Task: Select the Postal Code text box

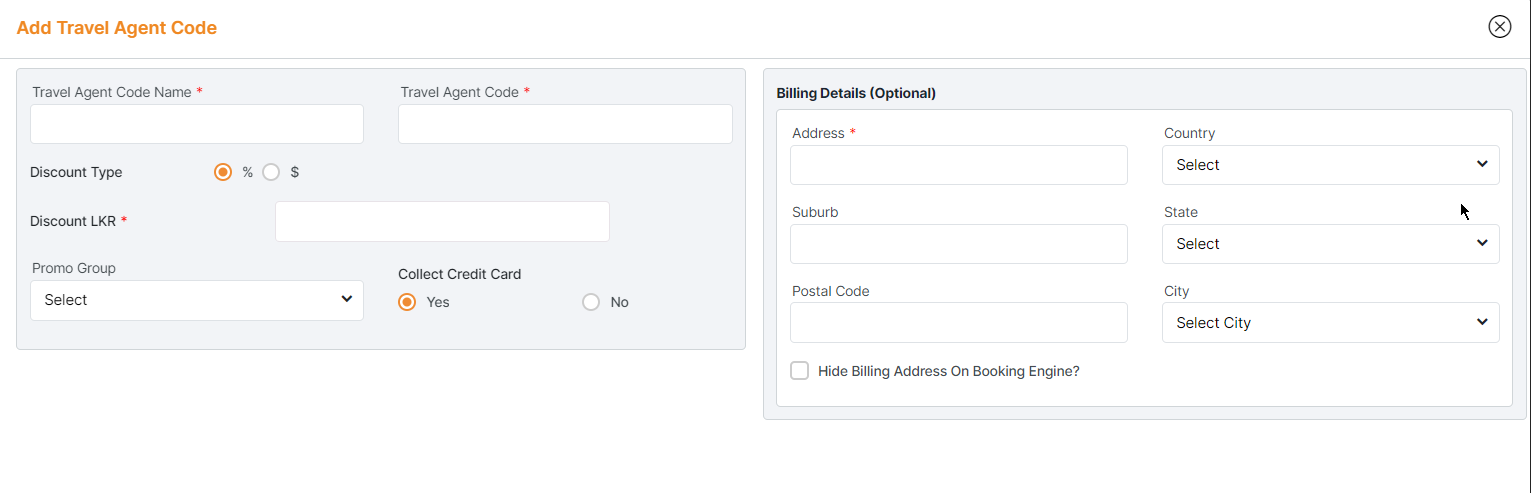Action: tap(958, 323)
